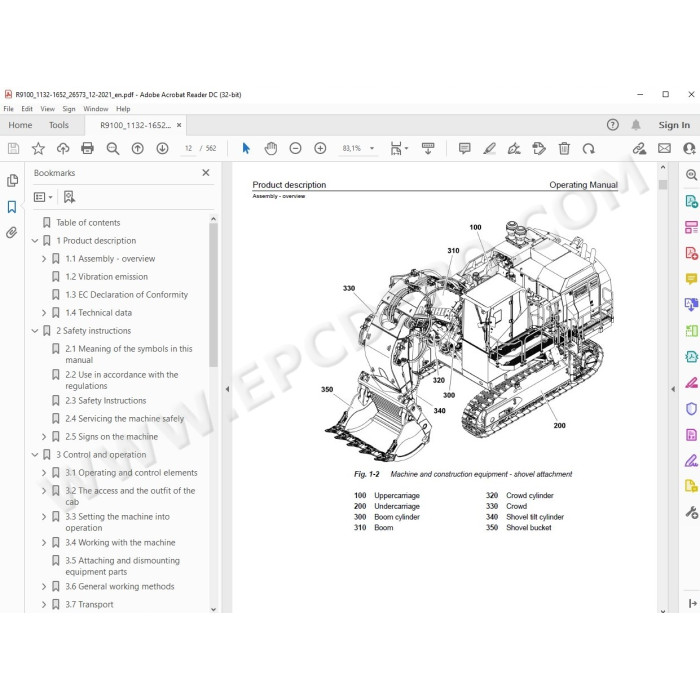This screenshot has height=700, width=700.
Task: Open the account profile icon
Action: point(689,148)
